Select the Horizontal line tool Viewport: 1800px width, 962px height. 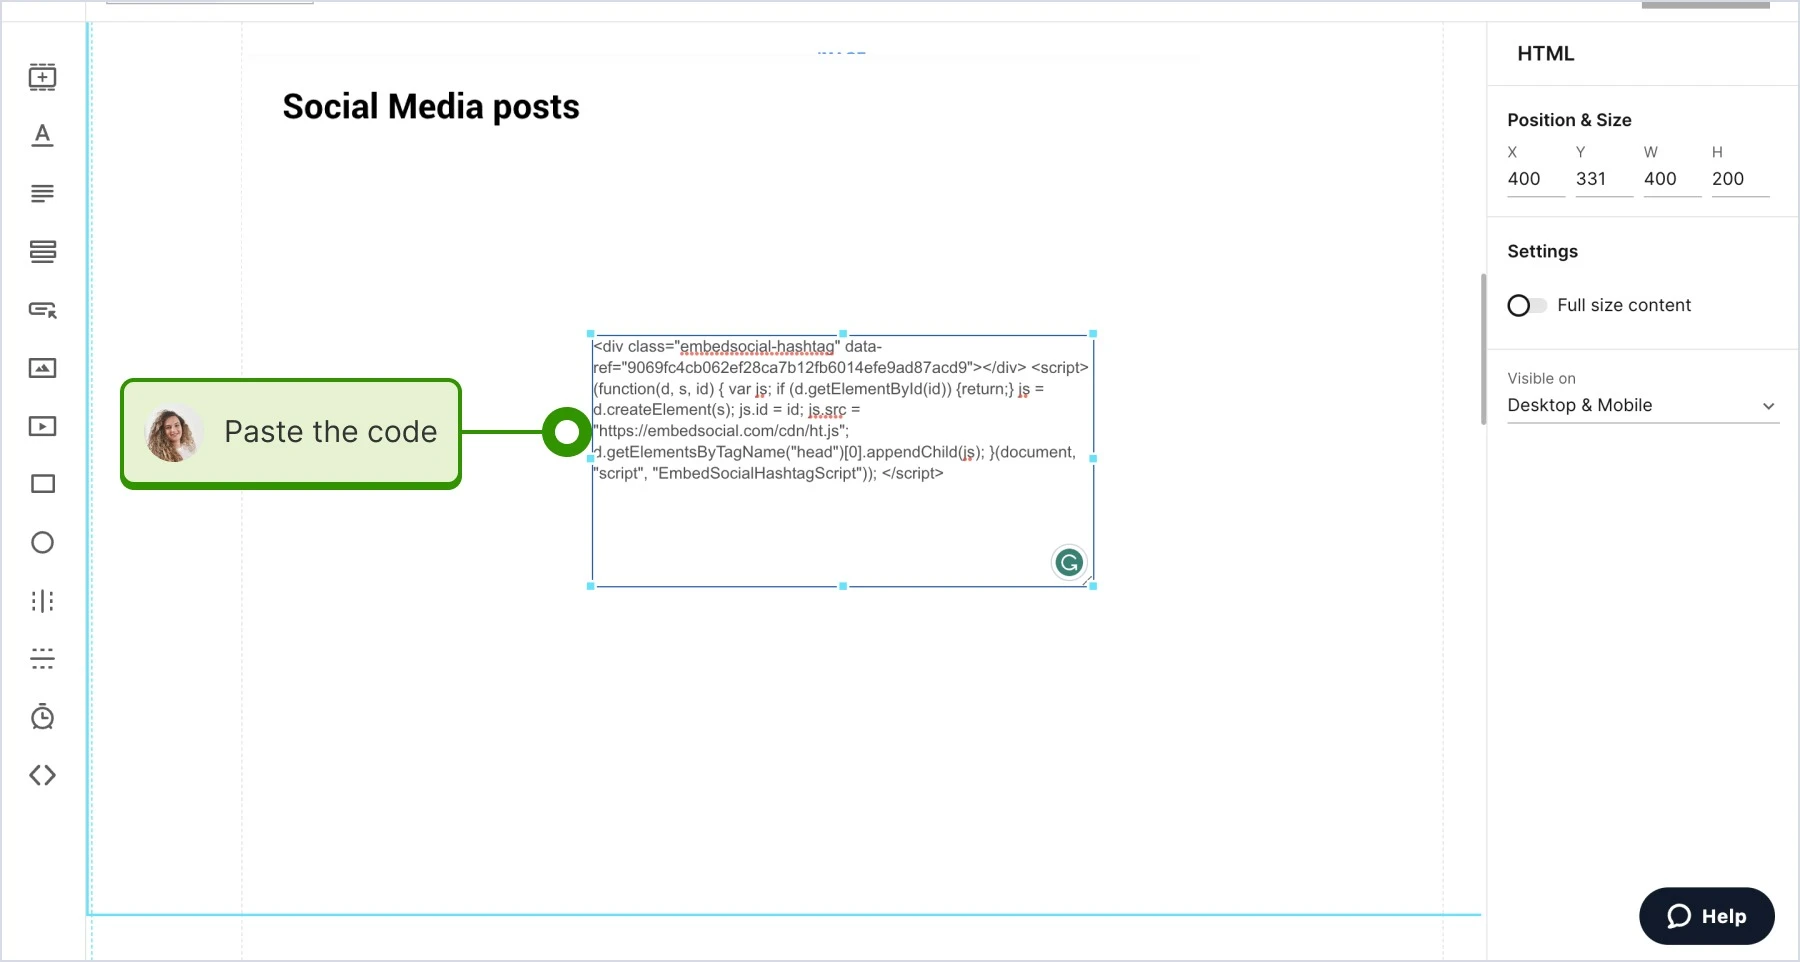pyautogui.click(x=42, y=659)
